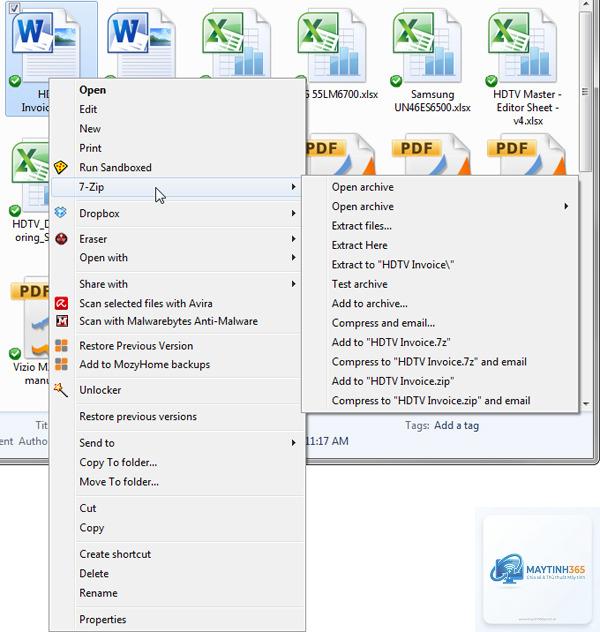Select Compress to "HDTV Invoice.7z" and email
The image size is (600, 632).
[440, 362]
